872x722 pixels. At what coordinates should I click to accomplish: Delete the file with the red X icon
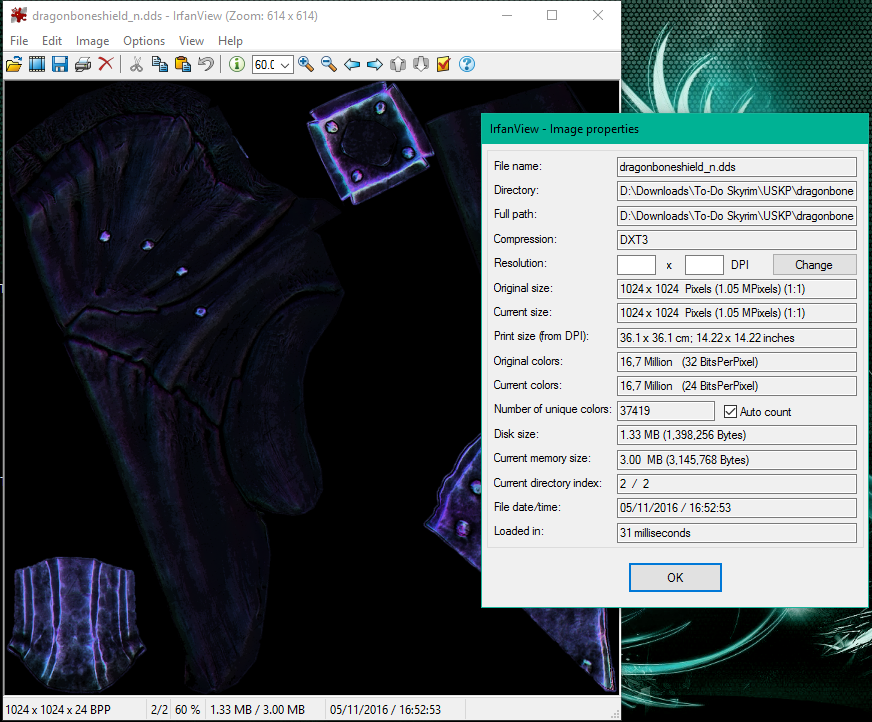coord(105,65)
